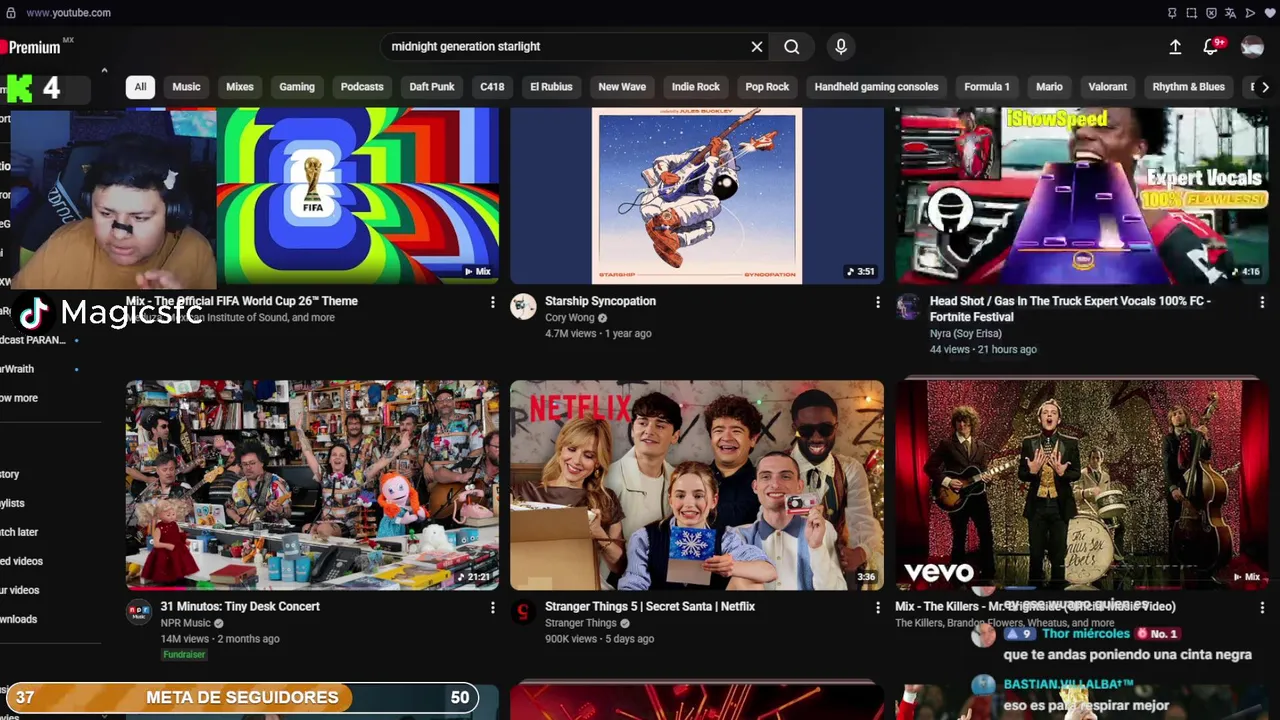Filter by the C418 chip
Screen dimensions: 1280x720
pyautogui.click(x=492, y=87)
